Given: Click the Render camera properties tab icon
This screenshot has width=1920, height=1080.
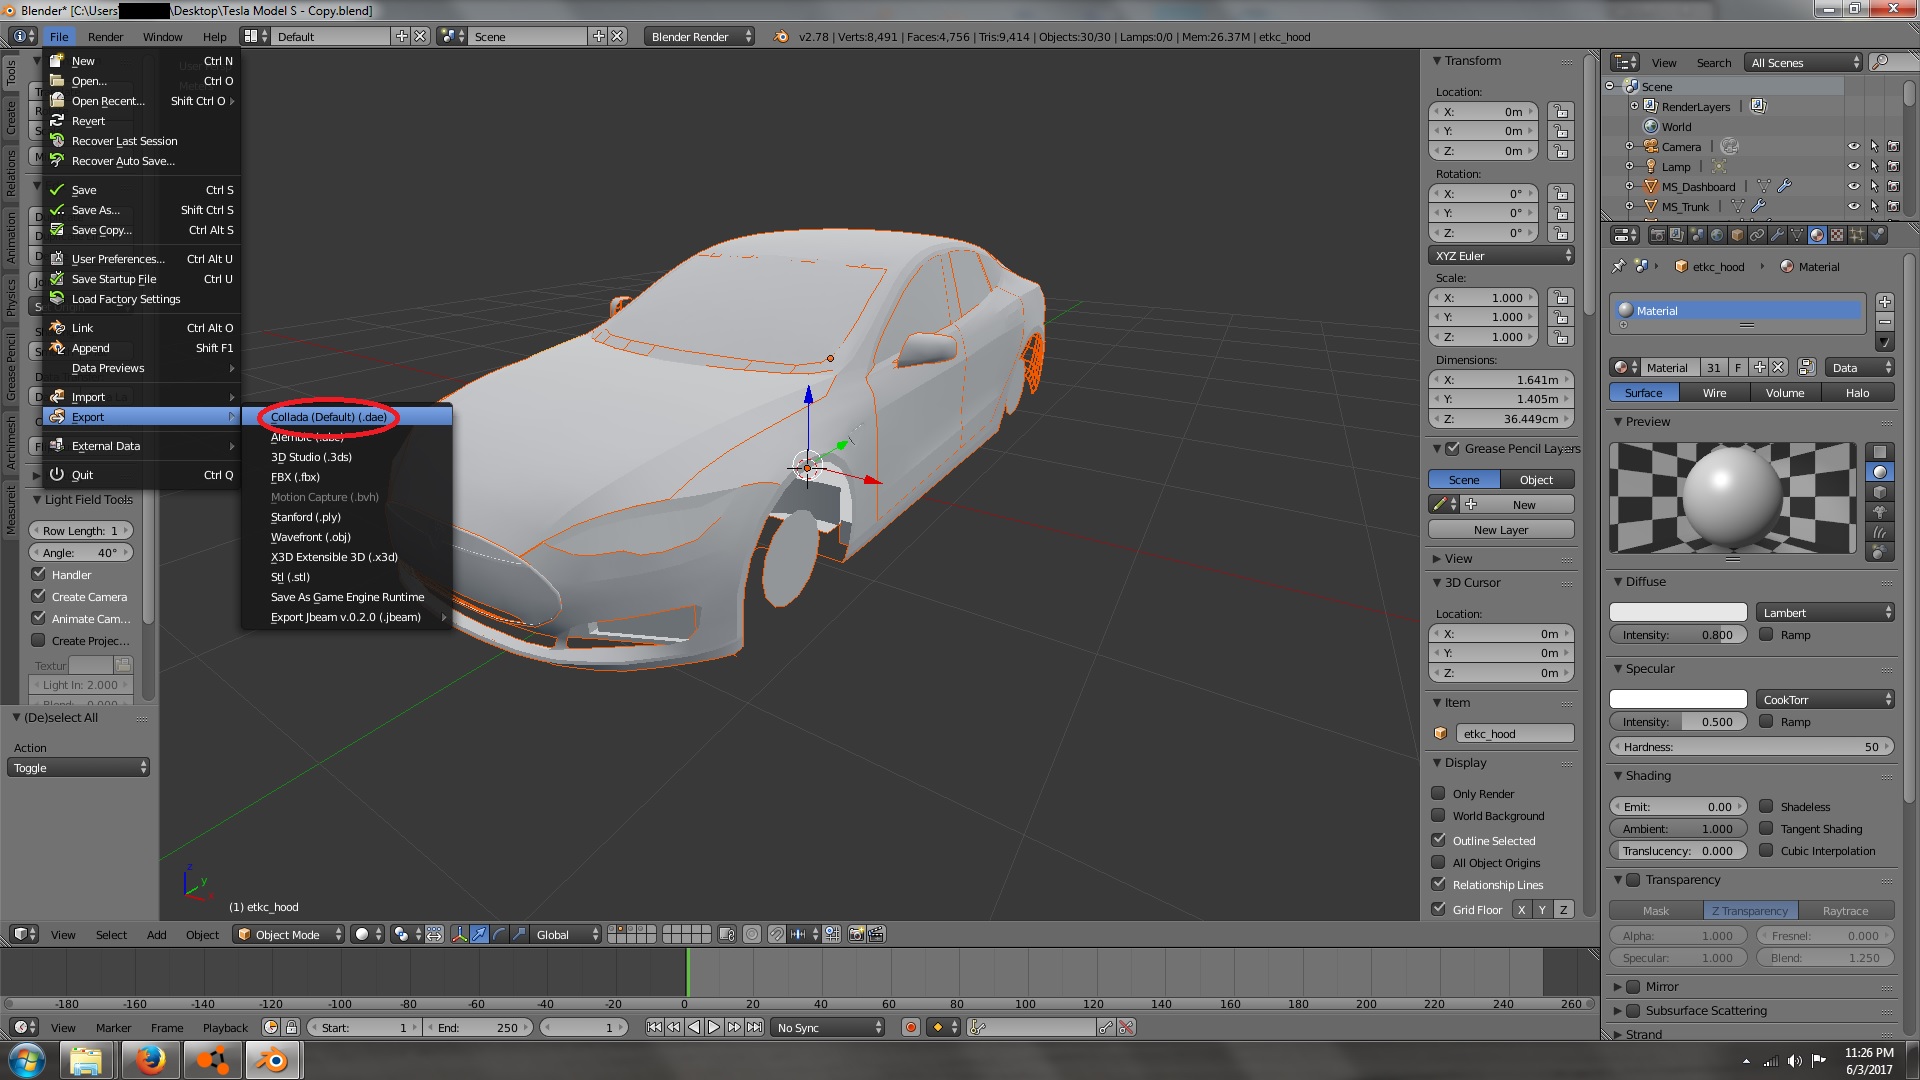Looking at the screenshot, I should (1657, 235).
